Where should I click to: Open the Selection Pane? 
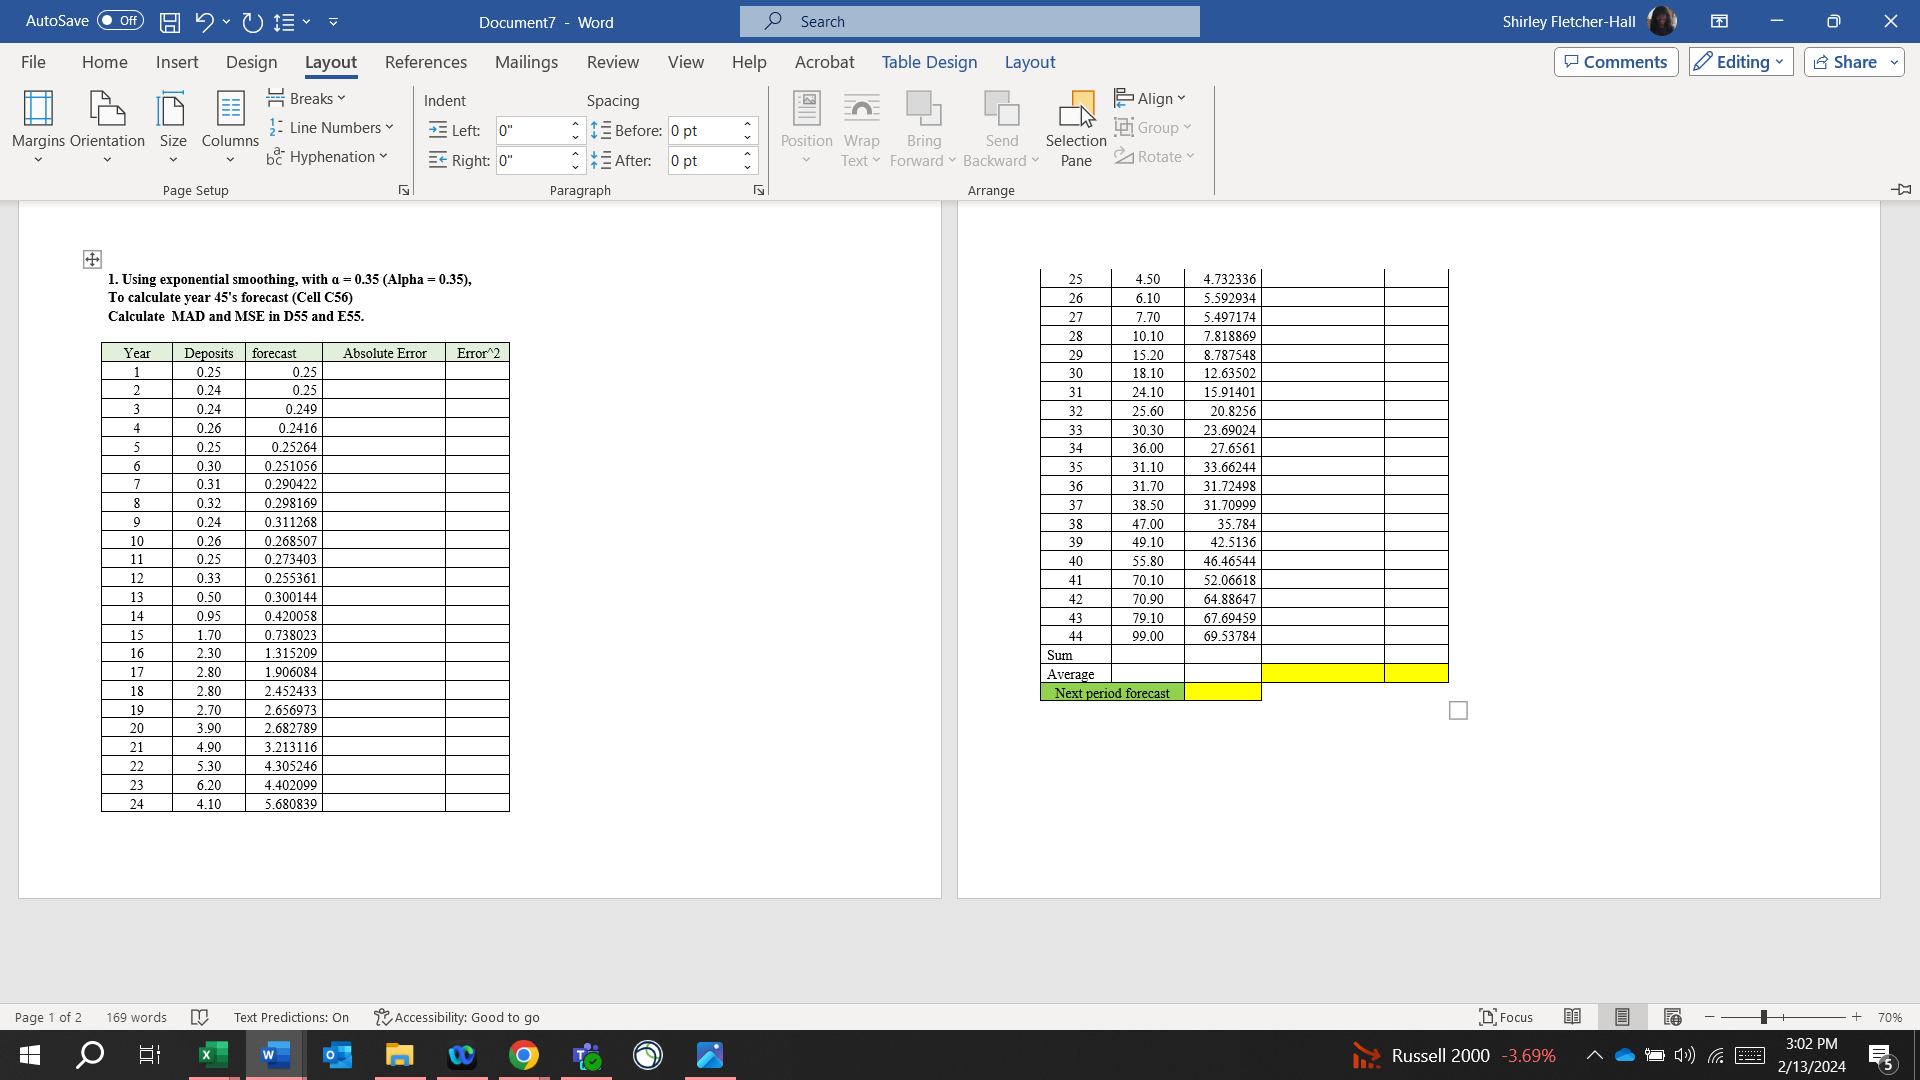click(x=1076, y=127)
